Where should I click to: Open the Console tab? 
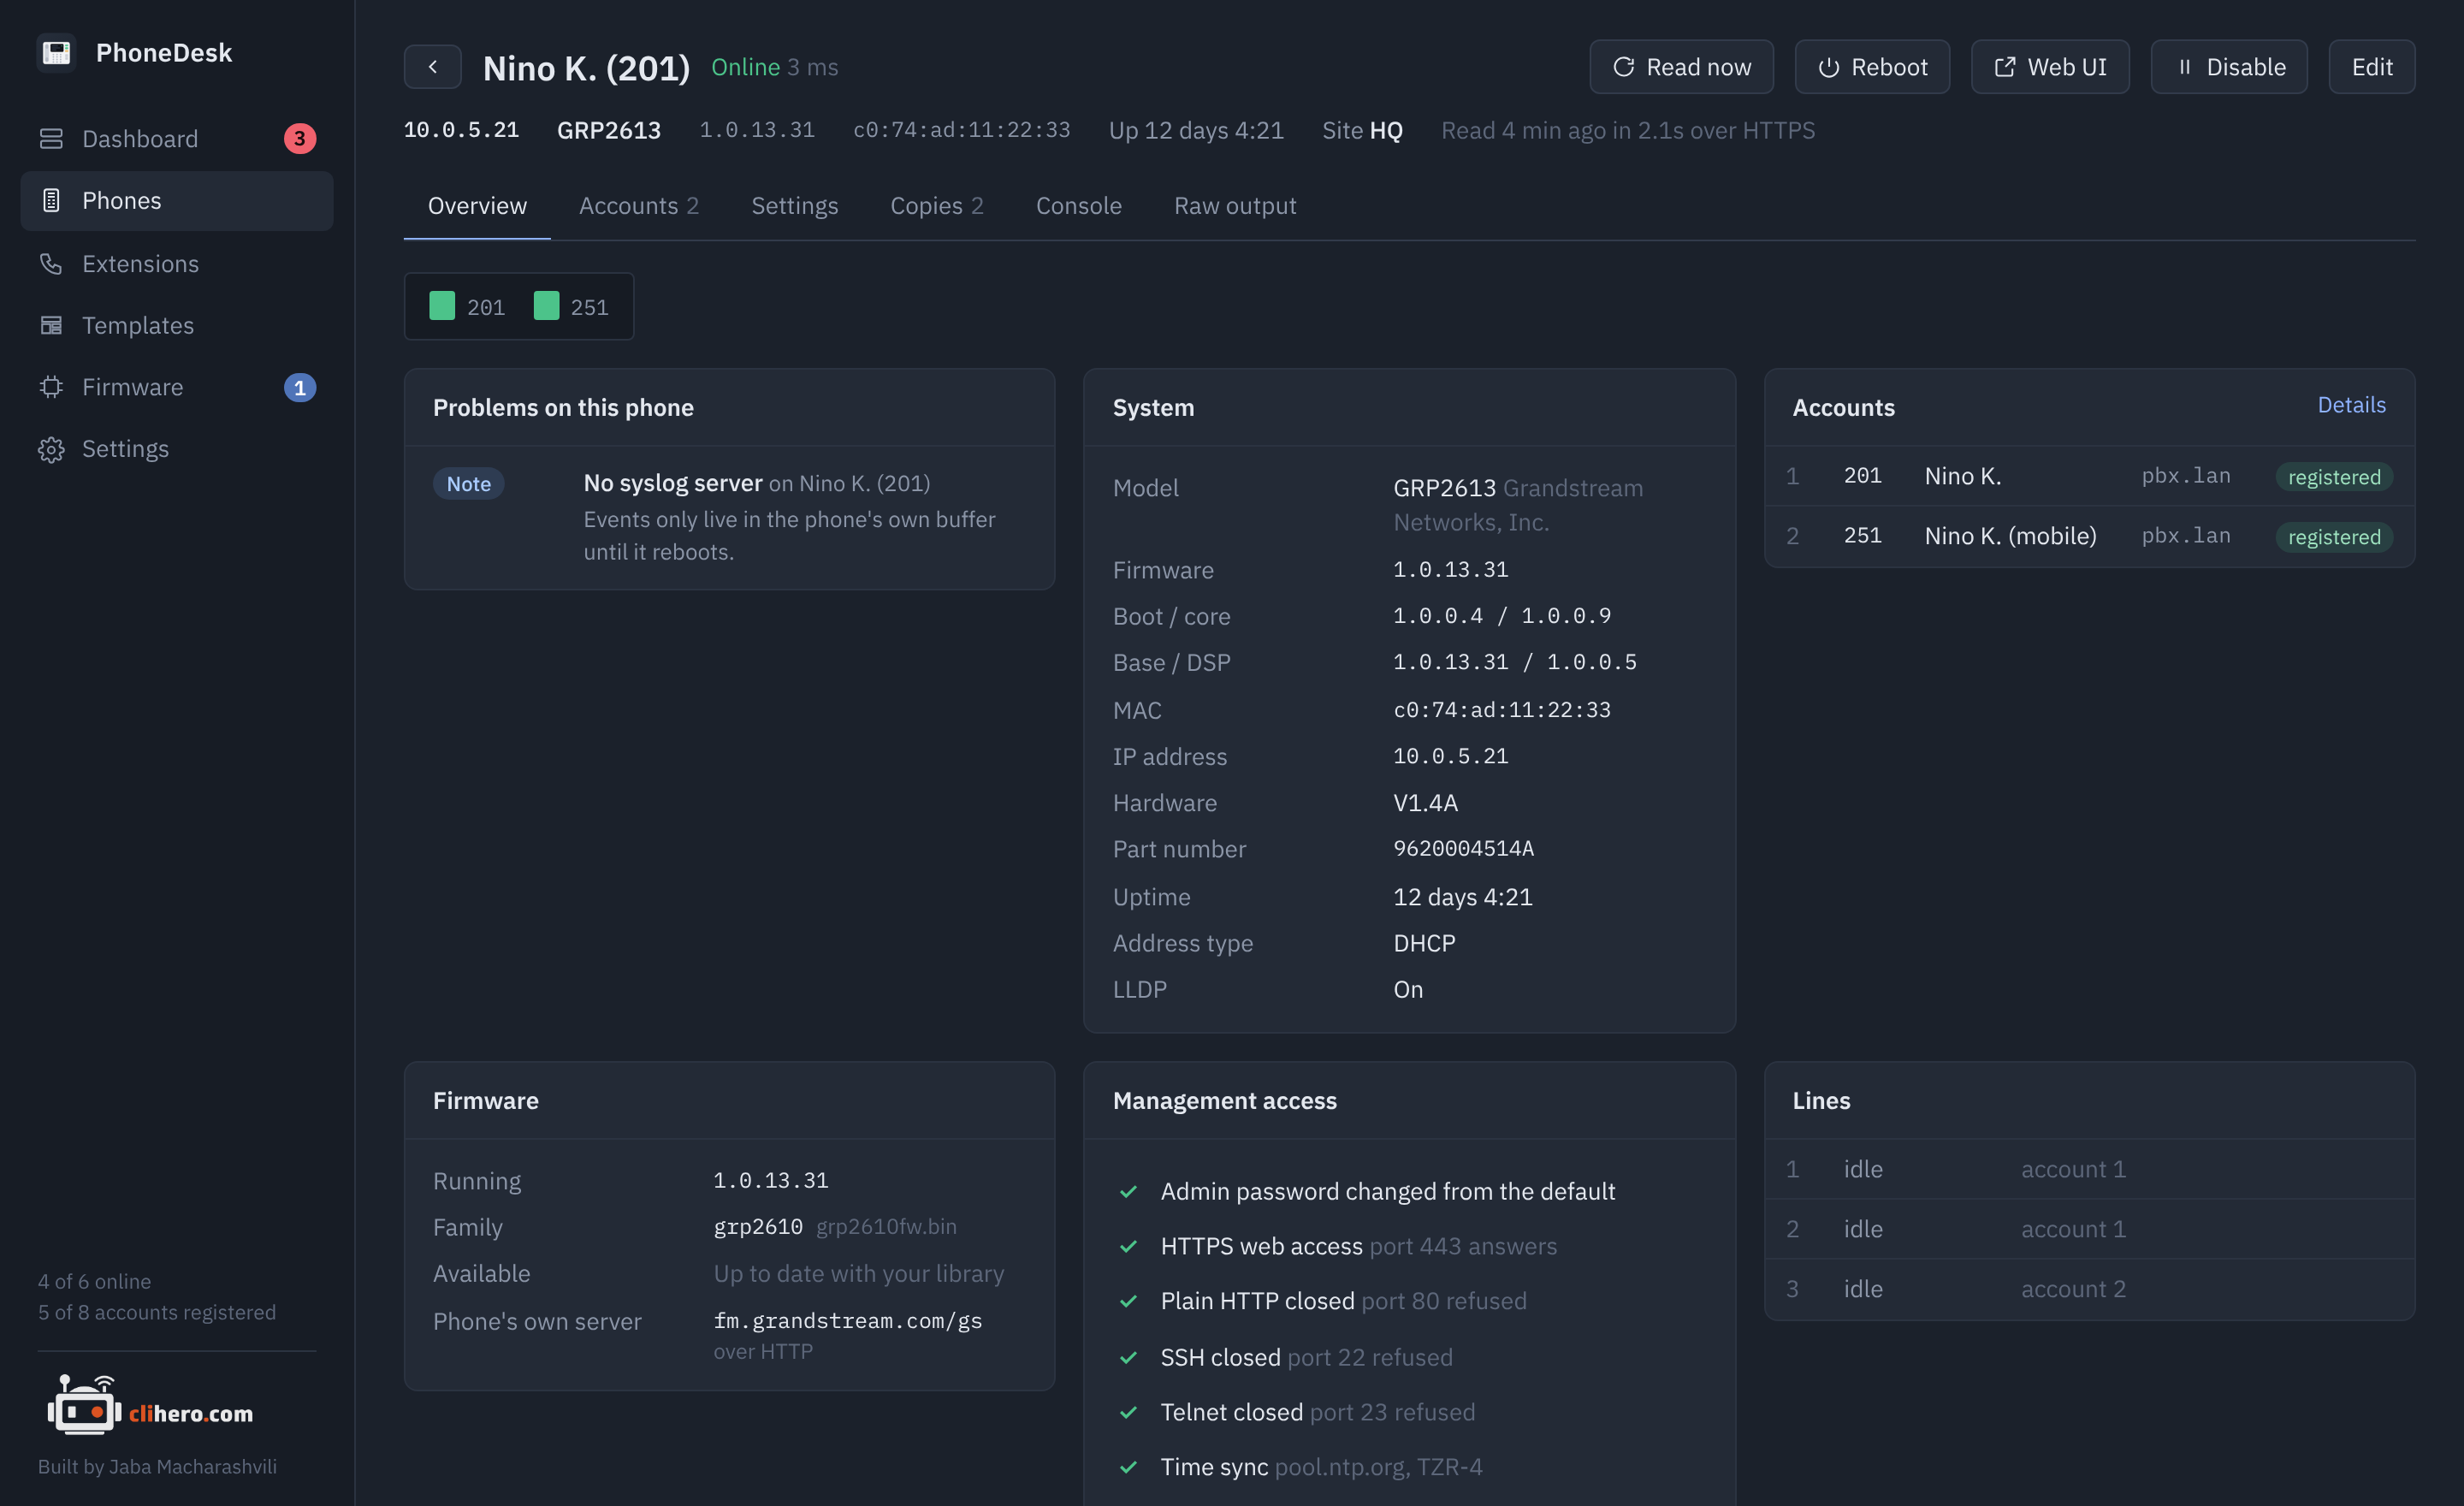tap(1078, 205)
